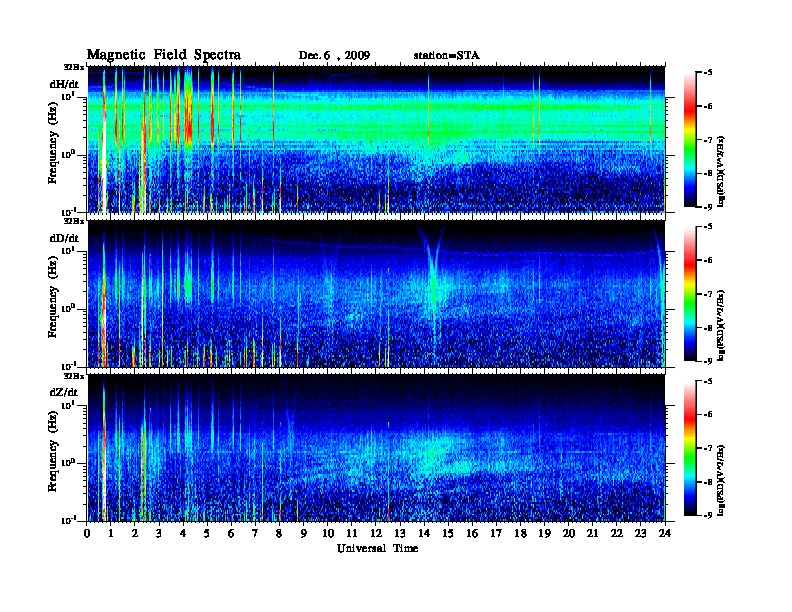Screen dimensions: 792x612
Task: Click hour tick label 22 on time axis
Action: (x=617, y=534)
